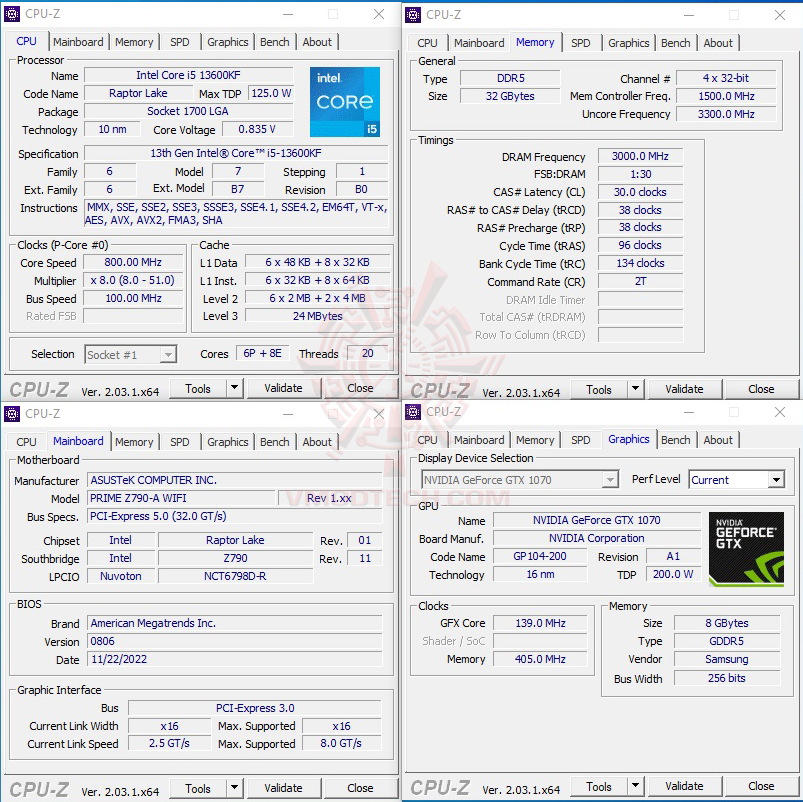
Task: Click Validate in the Mainboard window
Action: 284,788
